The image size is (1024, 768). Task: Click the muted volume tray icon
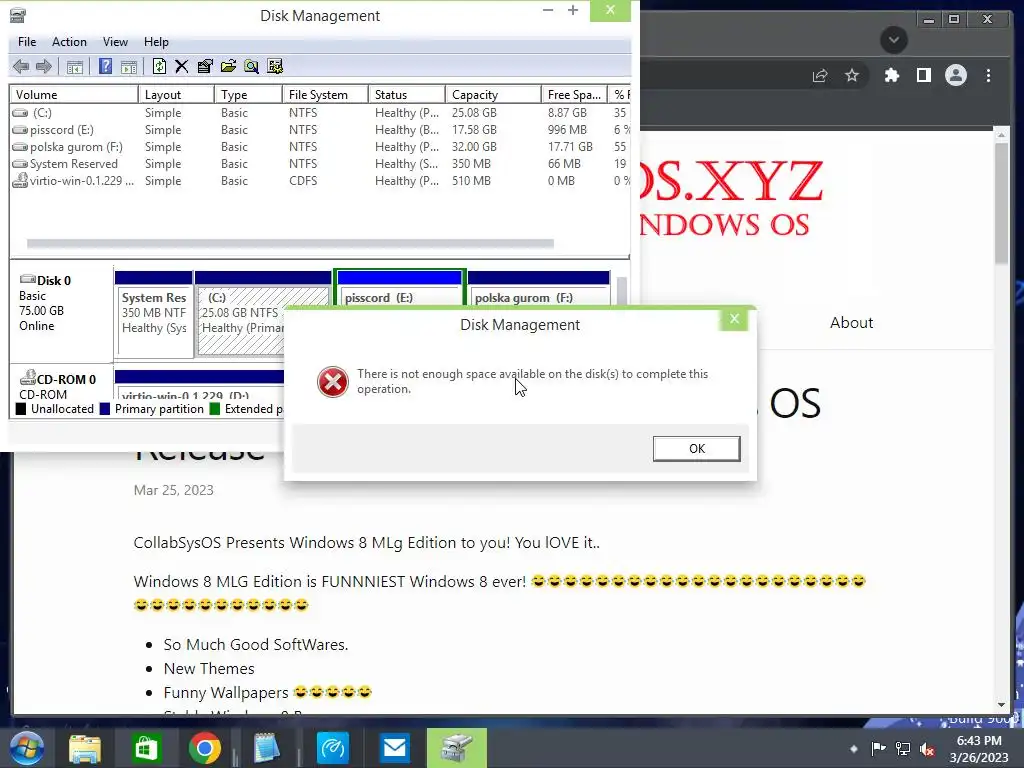[x=926, y=748]
